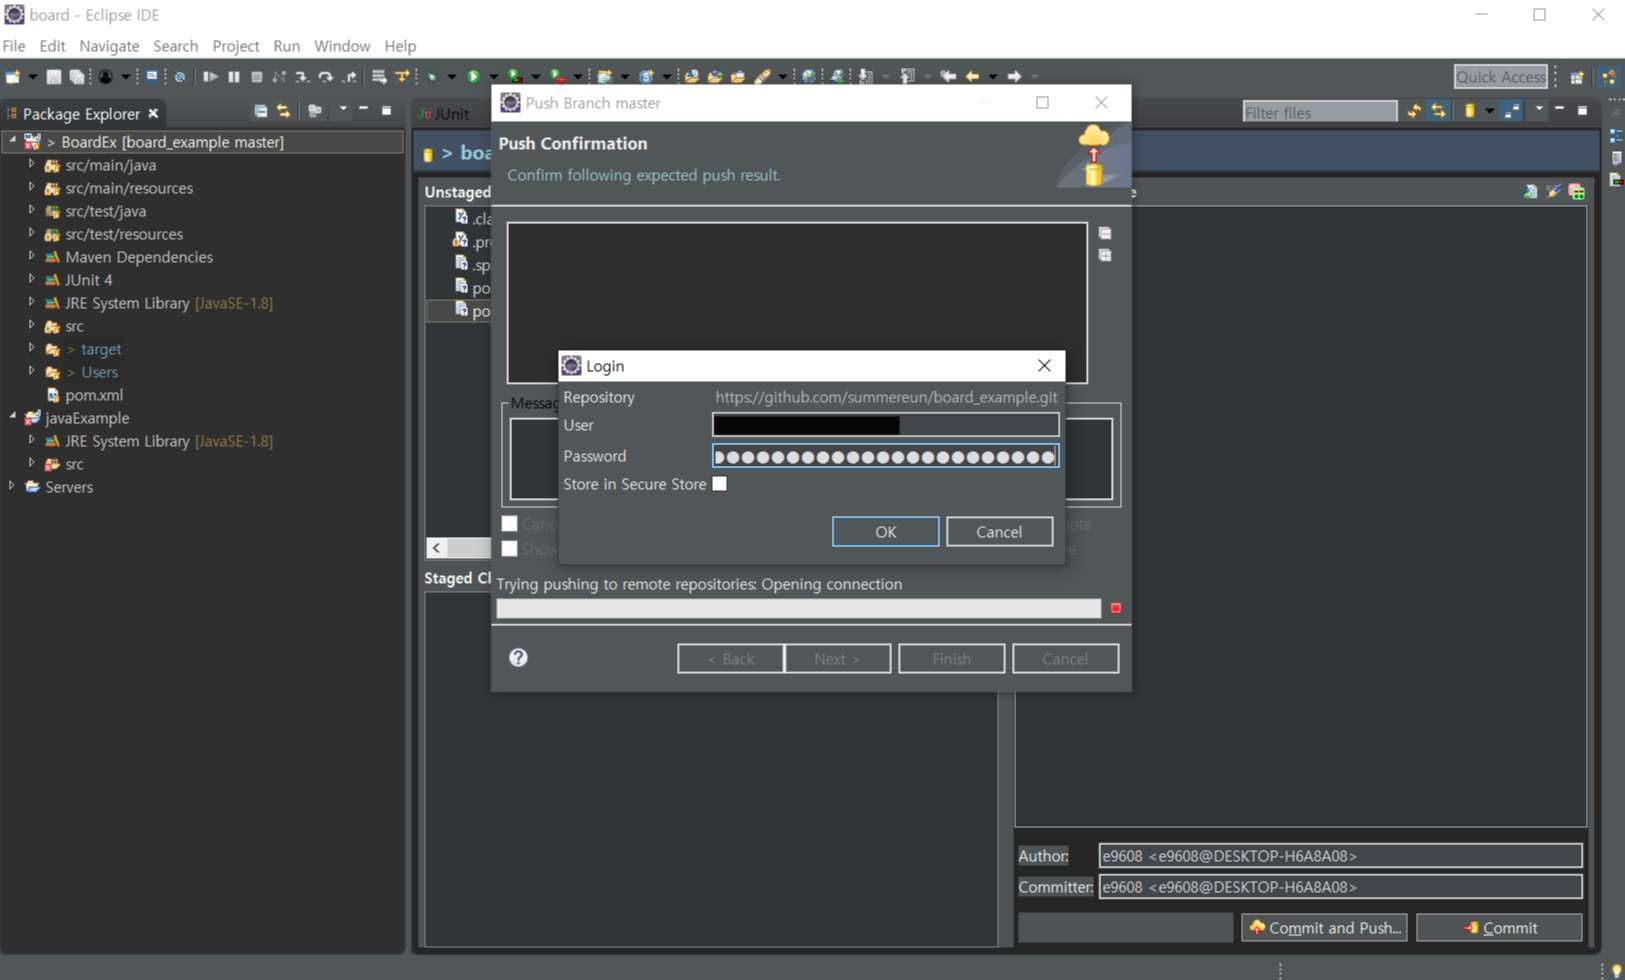Open the Help menu

(400, 46)
